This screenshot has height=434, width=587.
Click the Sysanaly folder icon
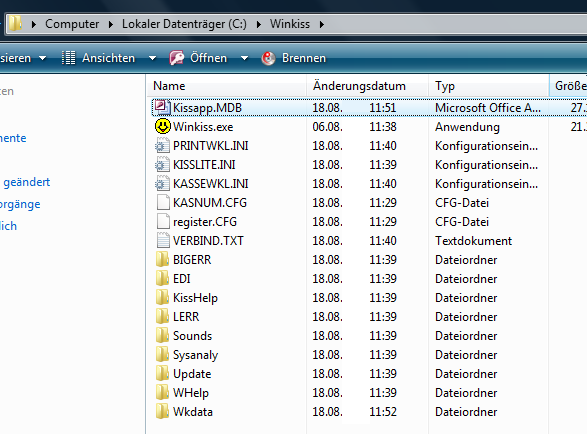pyautogui.click(x=162, y=355)
